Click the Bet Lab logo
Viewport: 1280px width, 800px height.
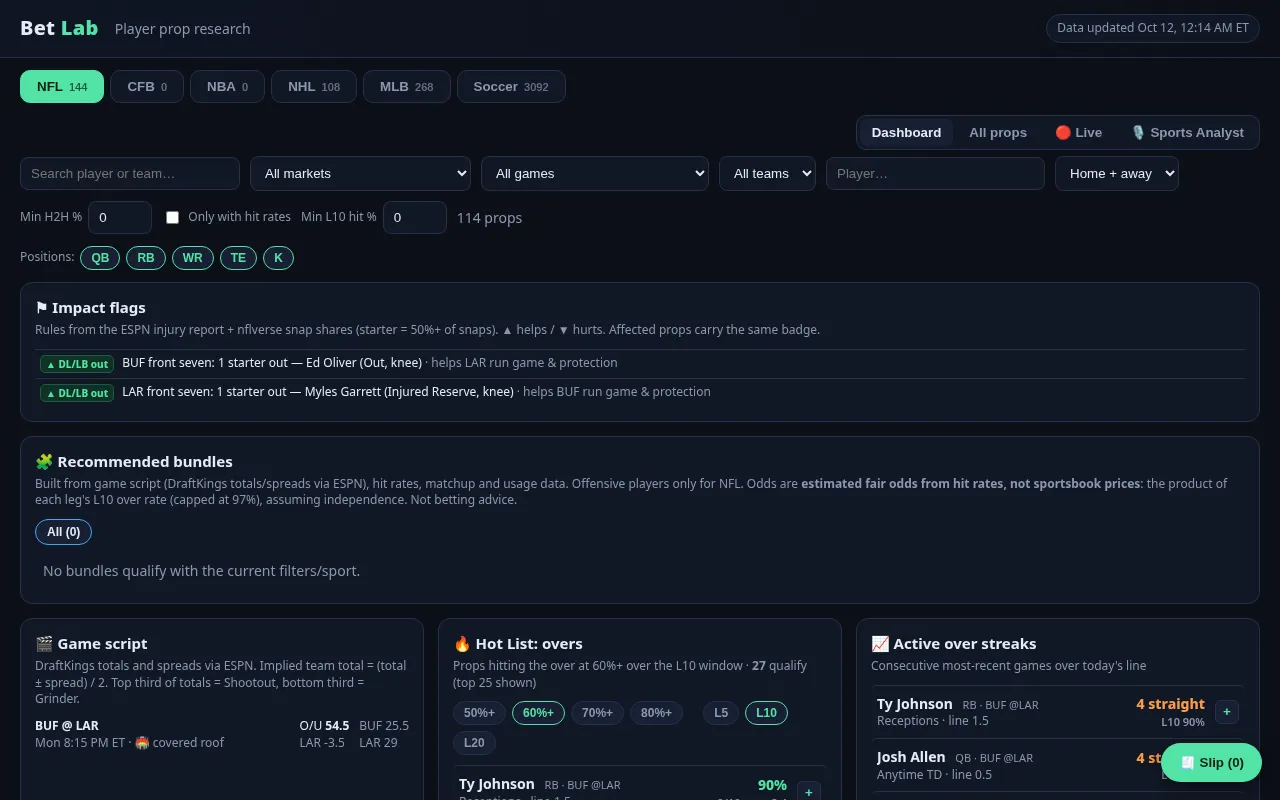tap(59, 28)
